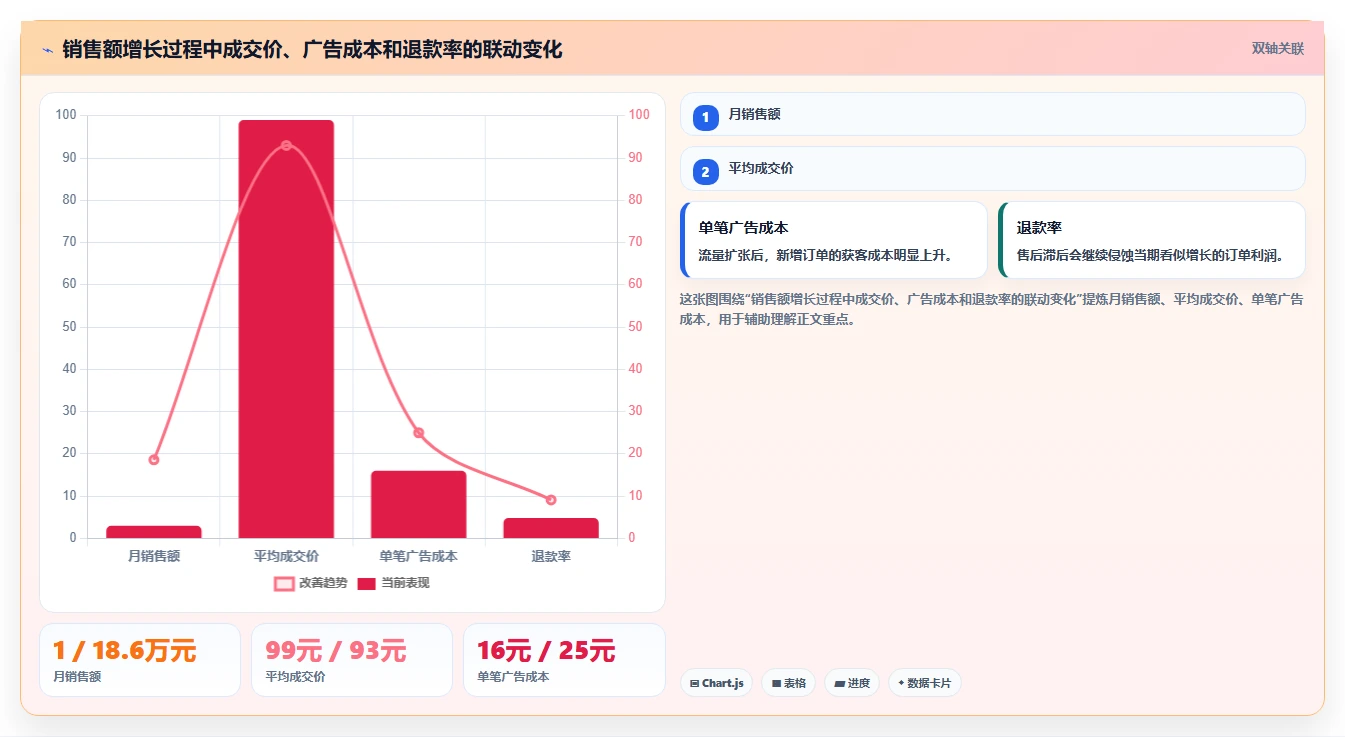Click the 平均成交价 x-axis label
1345x737 pixels.
(286, 556)
